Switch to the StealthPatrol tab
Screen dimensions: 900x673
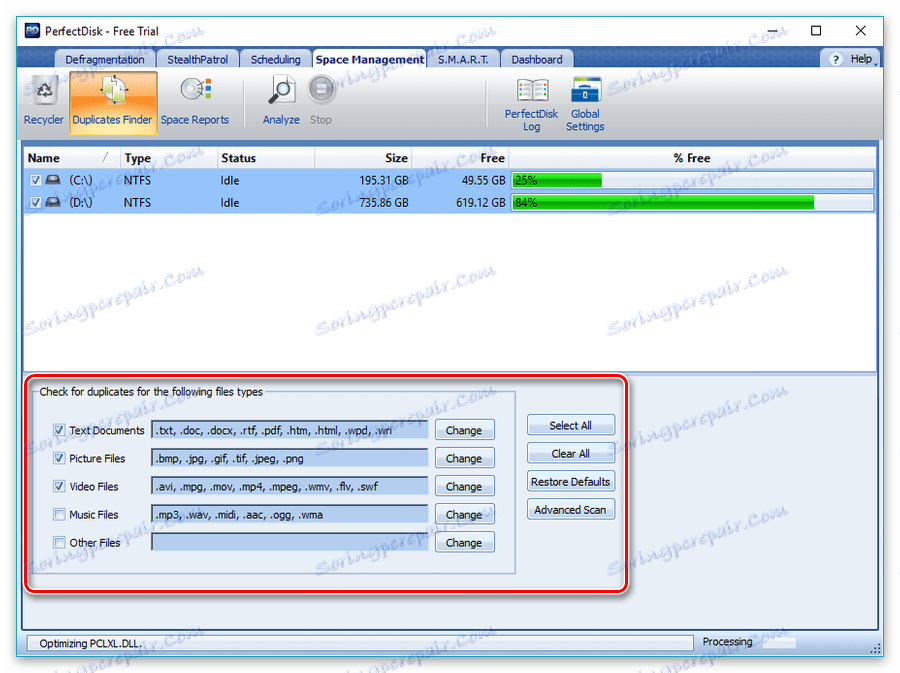[197, 60]
